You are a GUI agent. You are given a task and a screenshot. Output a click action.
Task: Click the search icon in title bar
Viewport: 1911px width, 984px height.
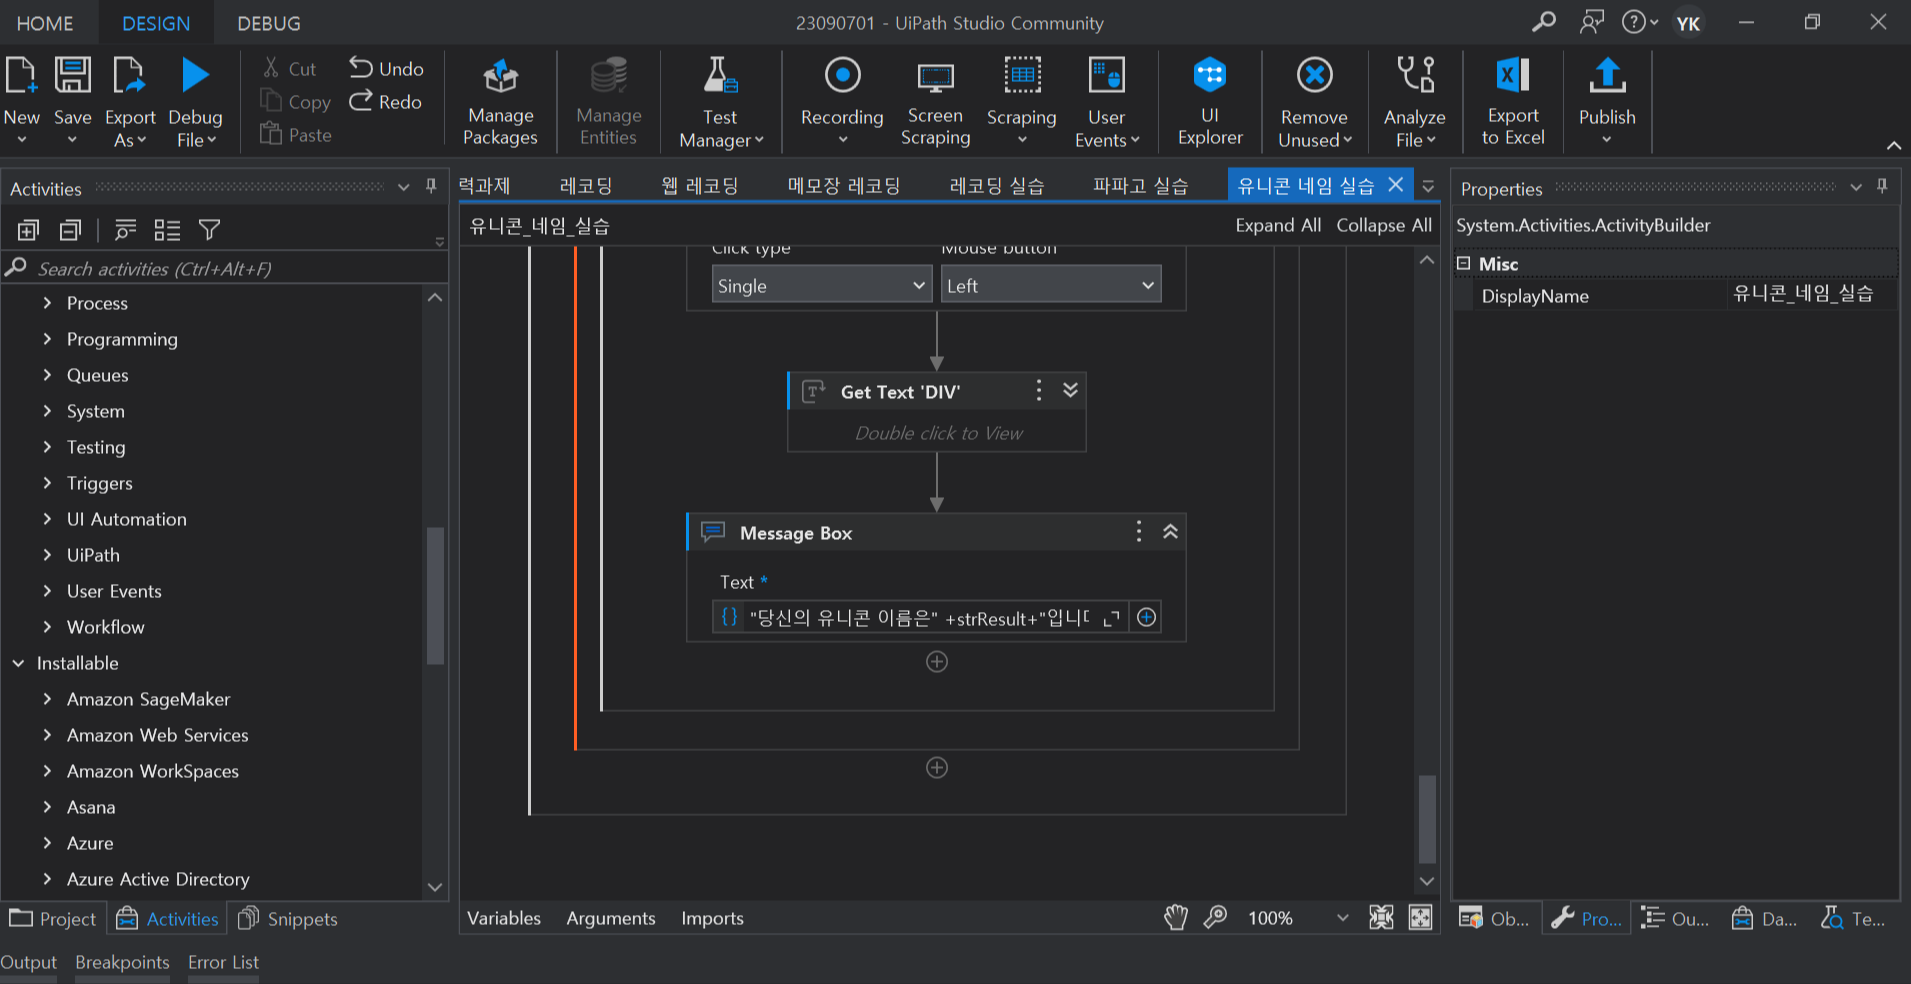[1544, 21]
